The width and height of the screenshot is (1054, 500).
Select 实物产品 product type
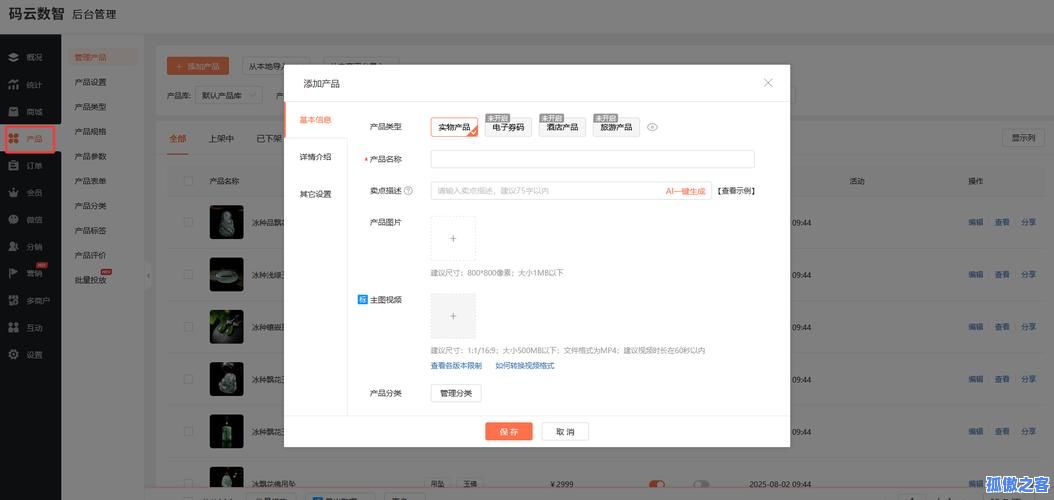point(454,127)
